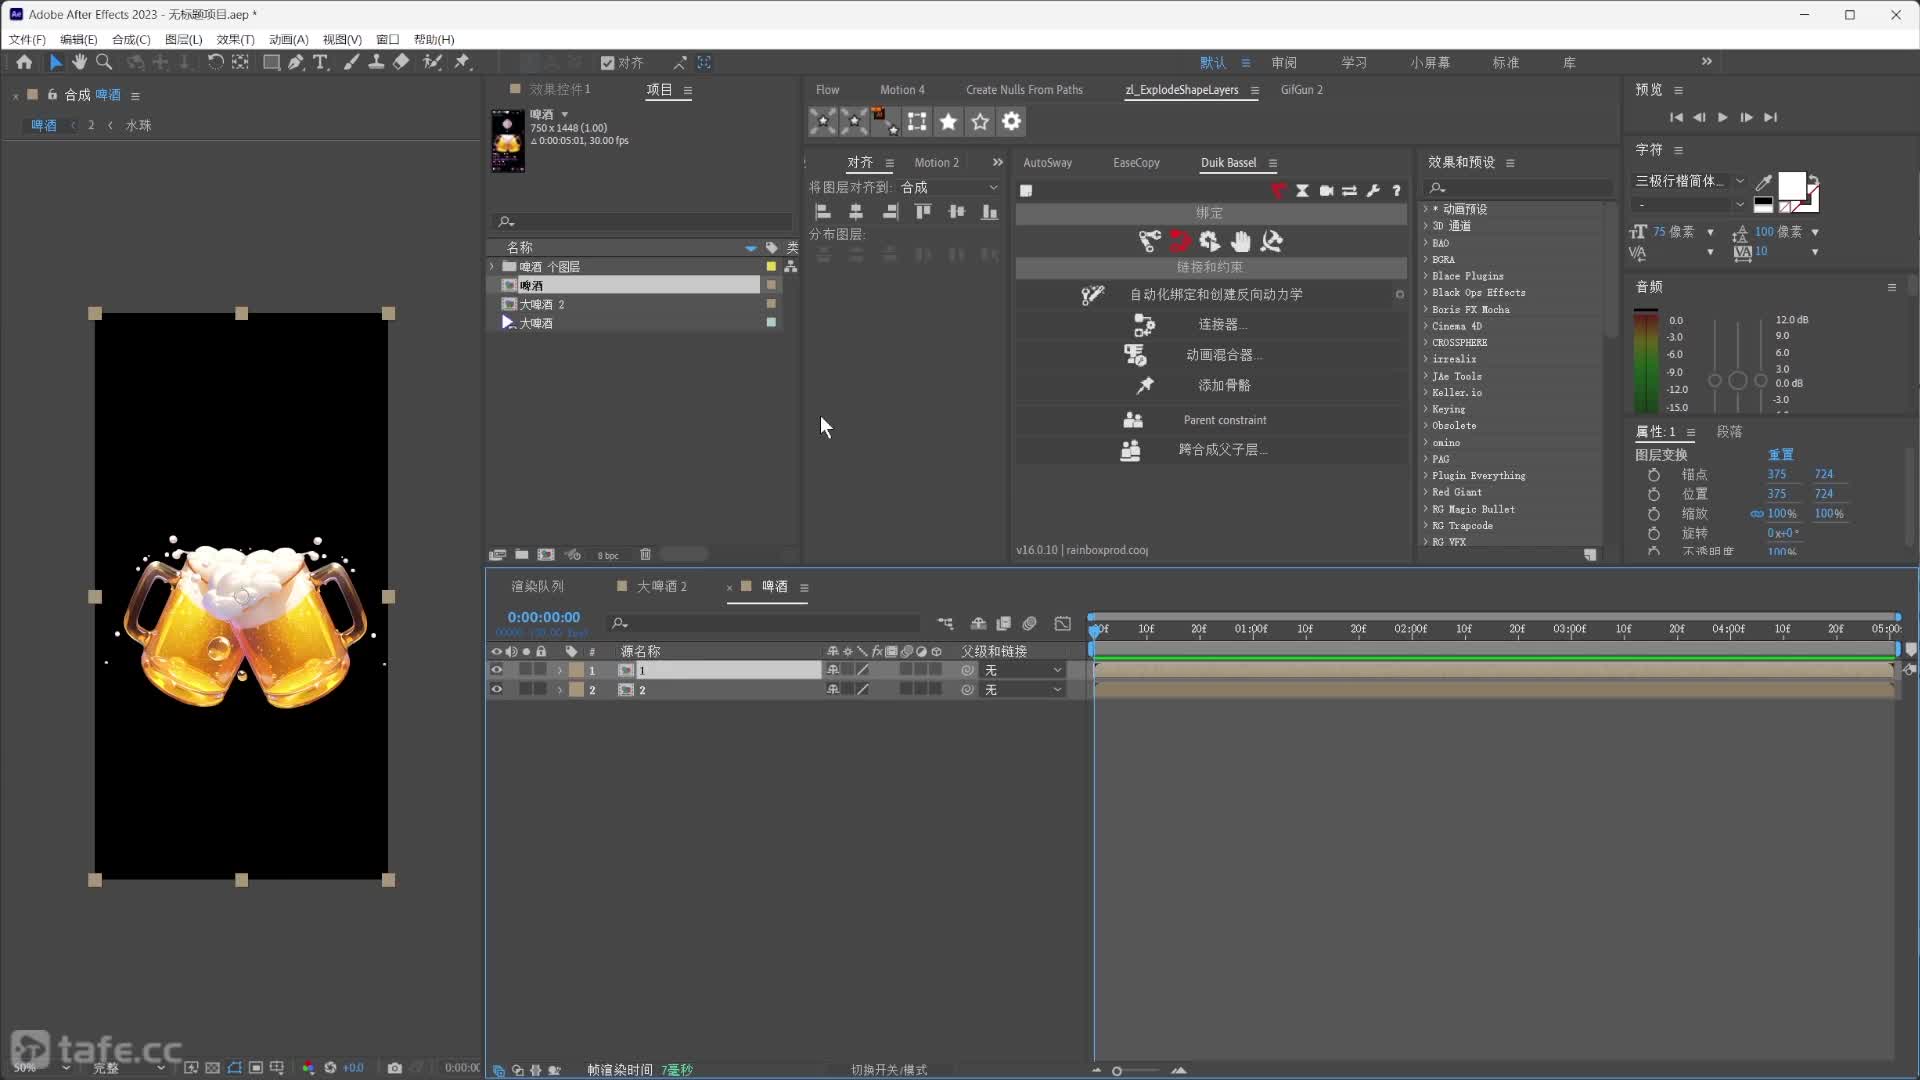The height and width of the screenshot is (1080, 1920).
Task: Switch to the Motion 4 tab
Action: [902, 90]
